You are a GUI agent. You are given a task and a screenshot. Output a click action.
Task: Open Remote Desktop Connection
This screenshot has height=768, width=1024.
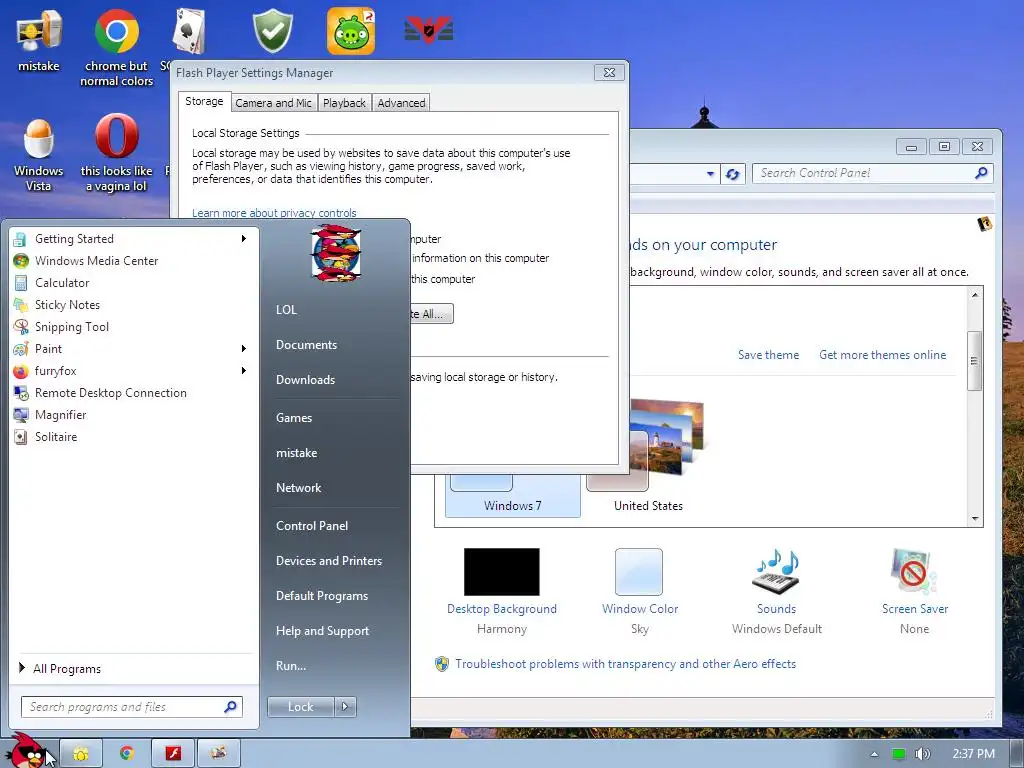[131, 392]
